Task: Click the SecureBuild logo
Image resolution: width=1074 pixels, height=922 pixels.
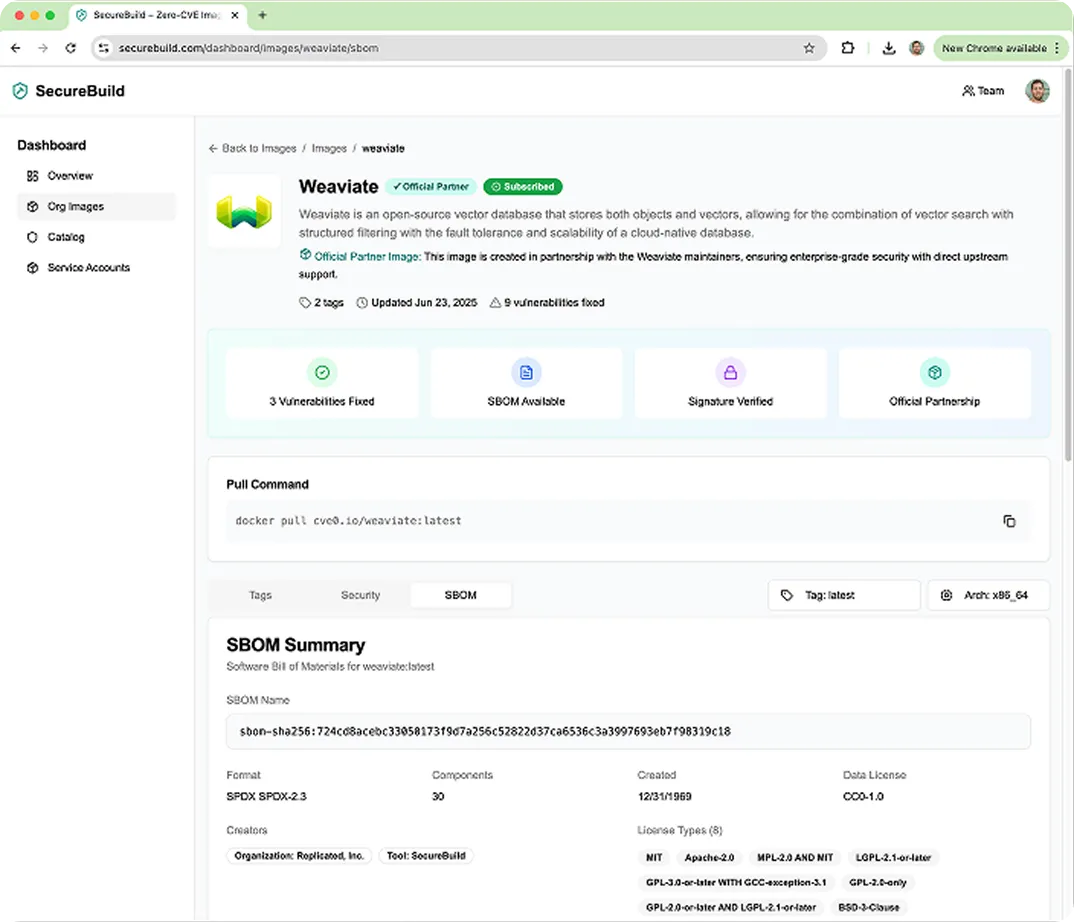Action: (68, 90)
